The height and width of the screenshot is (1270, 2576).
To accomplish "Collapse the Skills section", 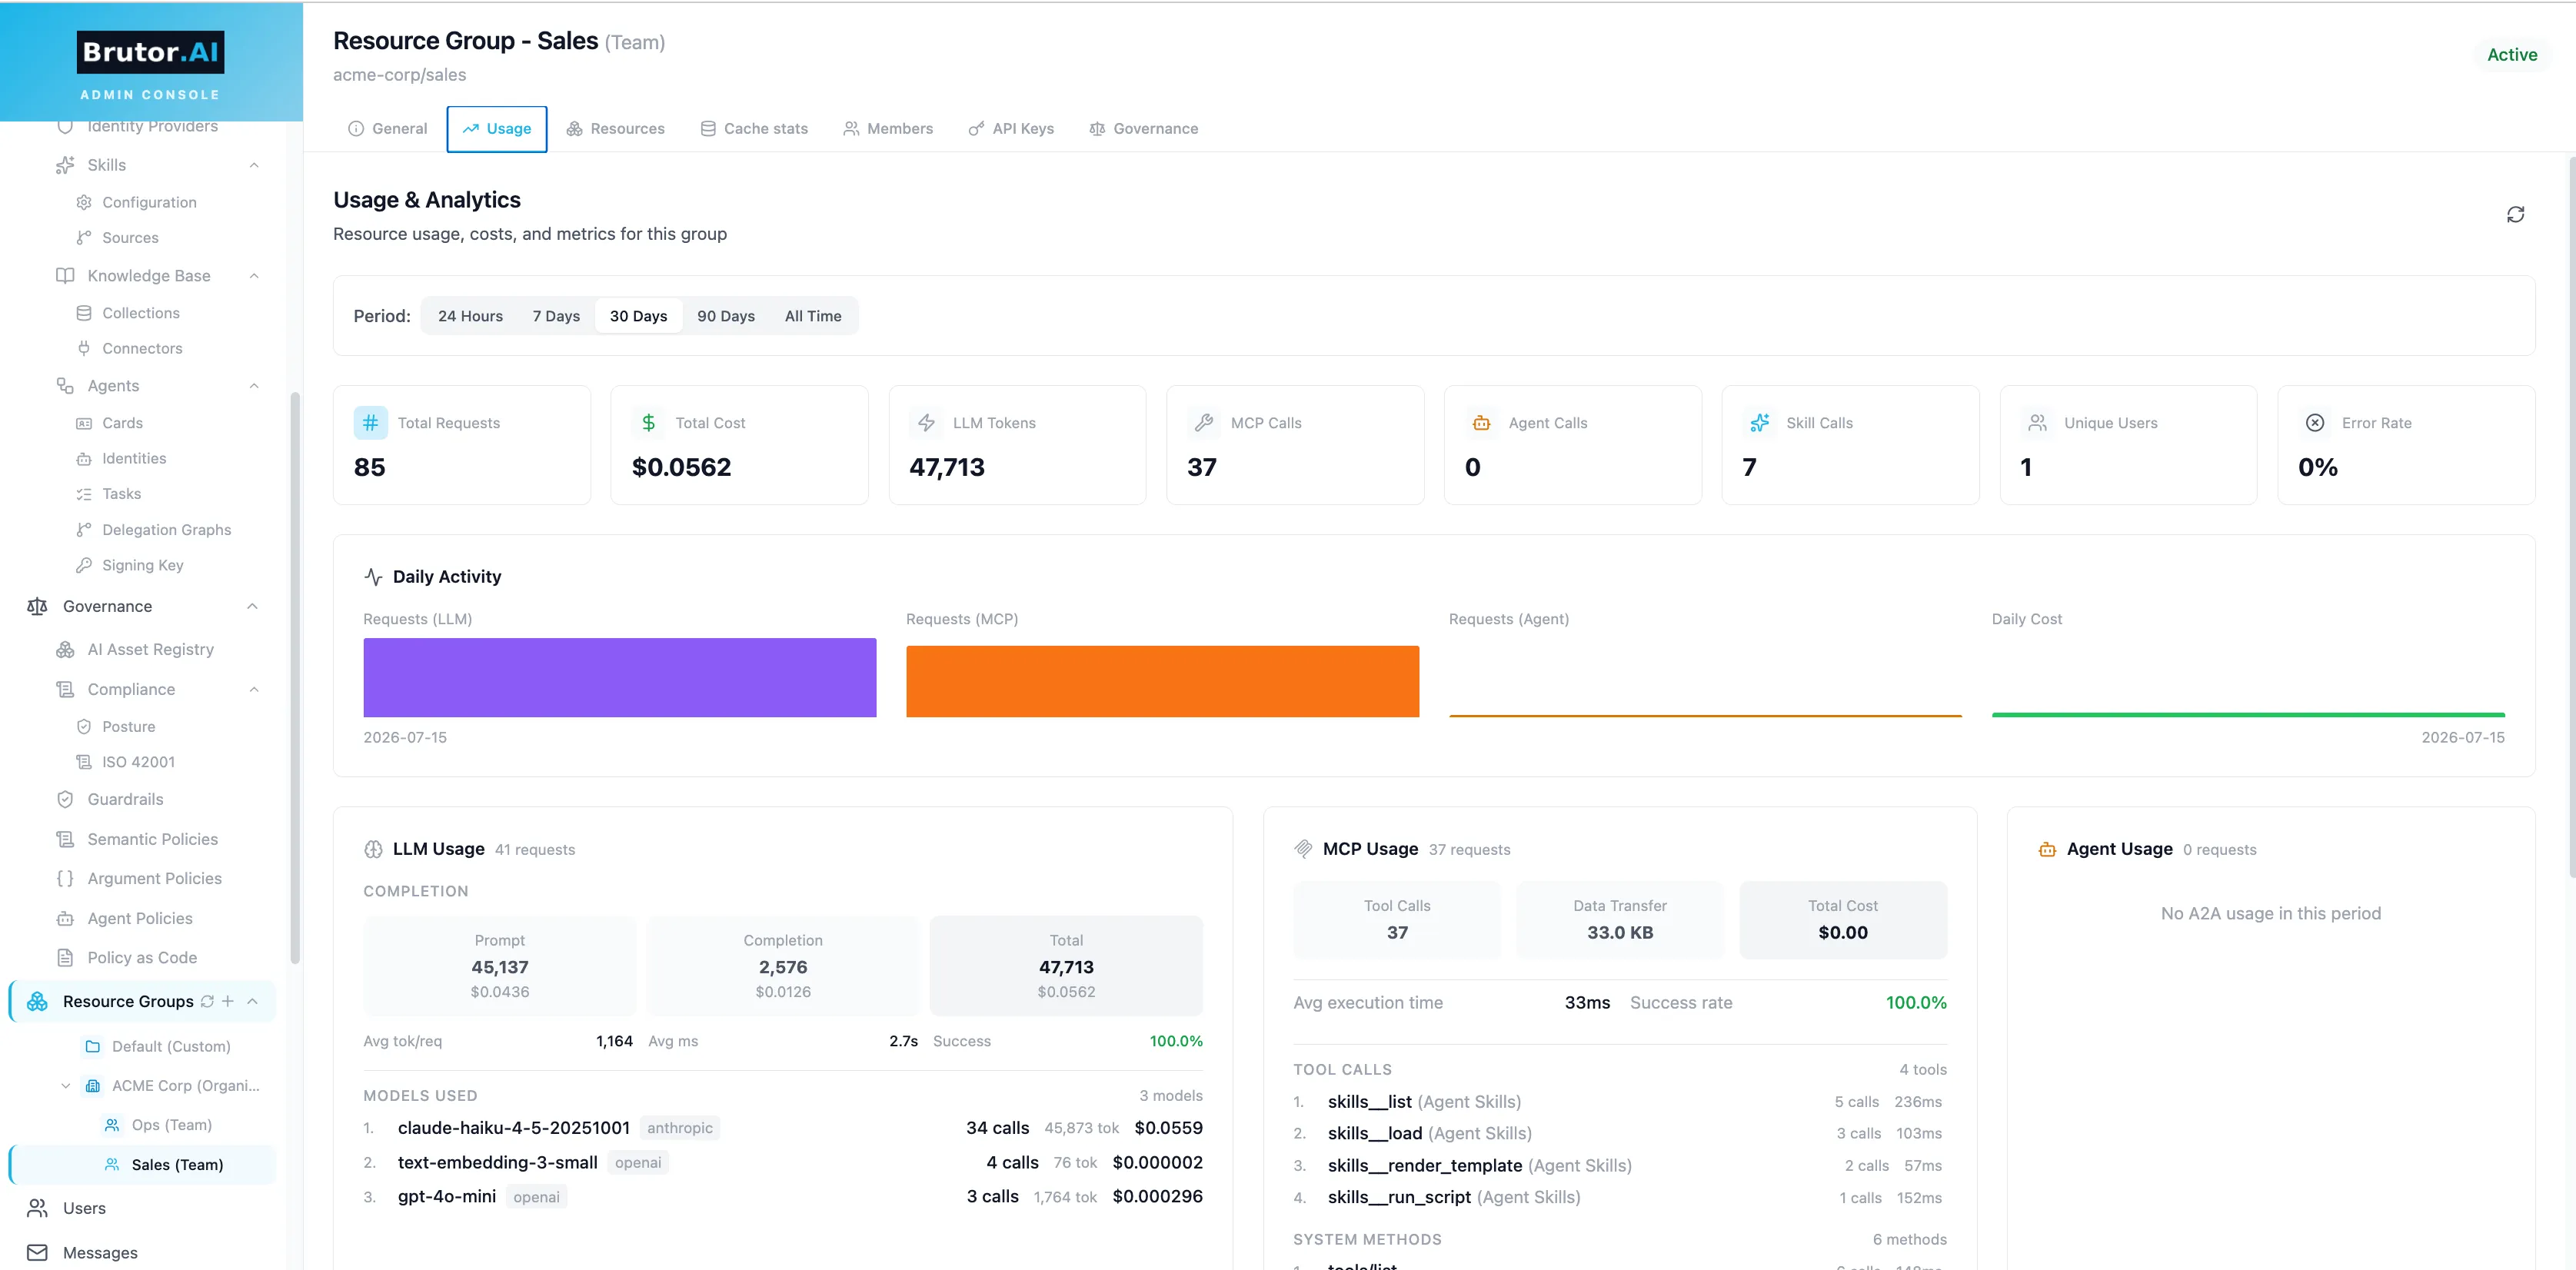I will tap(254, 165).
